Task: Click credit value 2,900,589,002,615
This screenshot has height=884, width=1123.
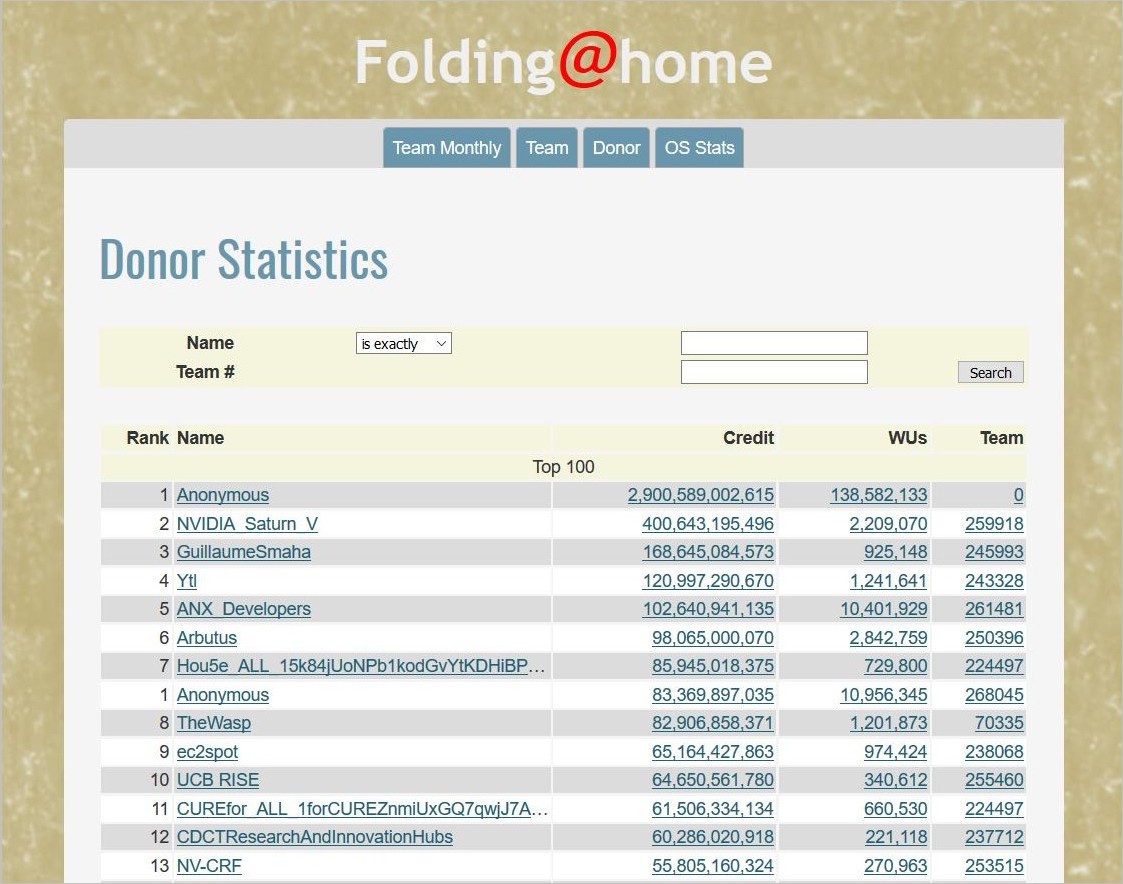Action: [700, 495]
